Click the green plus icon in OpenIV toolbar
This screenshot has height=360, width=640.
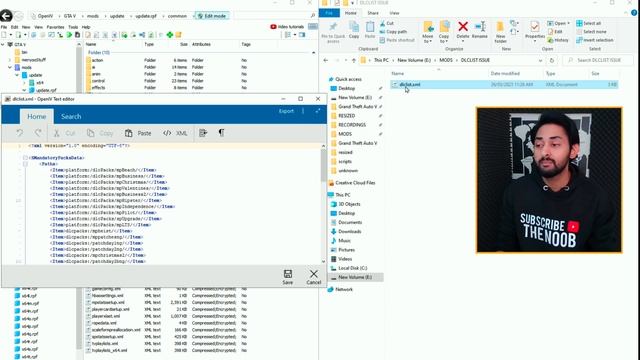169,35
